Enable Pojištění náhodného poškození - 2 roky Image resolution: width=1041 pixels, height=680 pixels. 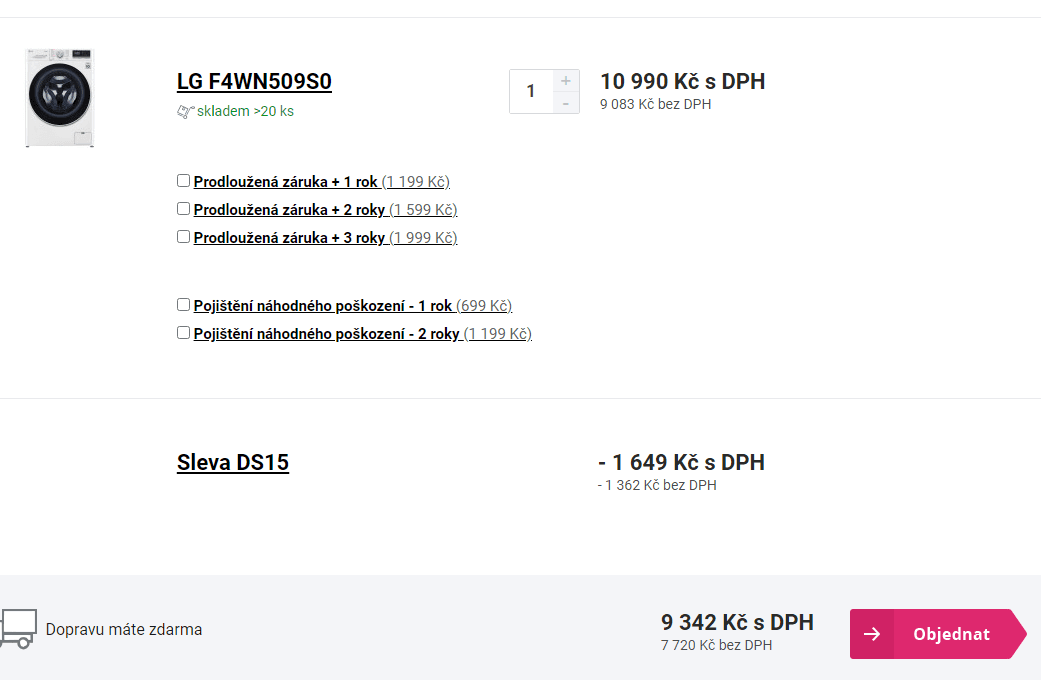pos(183,332)
